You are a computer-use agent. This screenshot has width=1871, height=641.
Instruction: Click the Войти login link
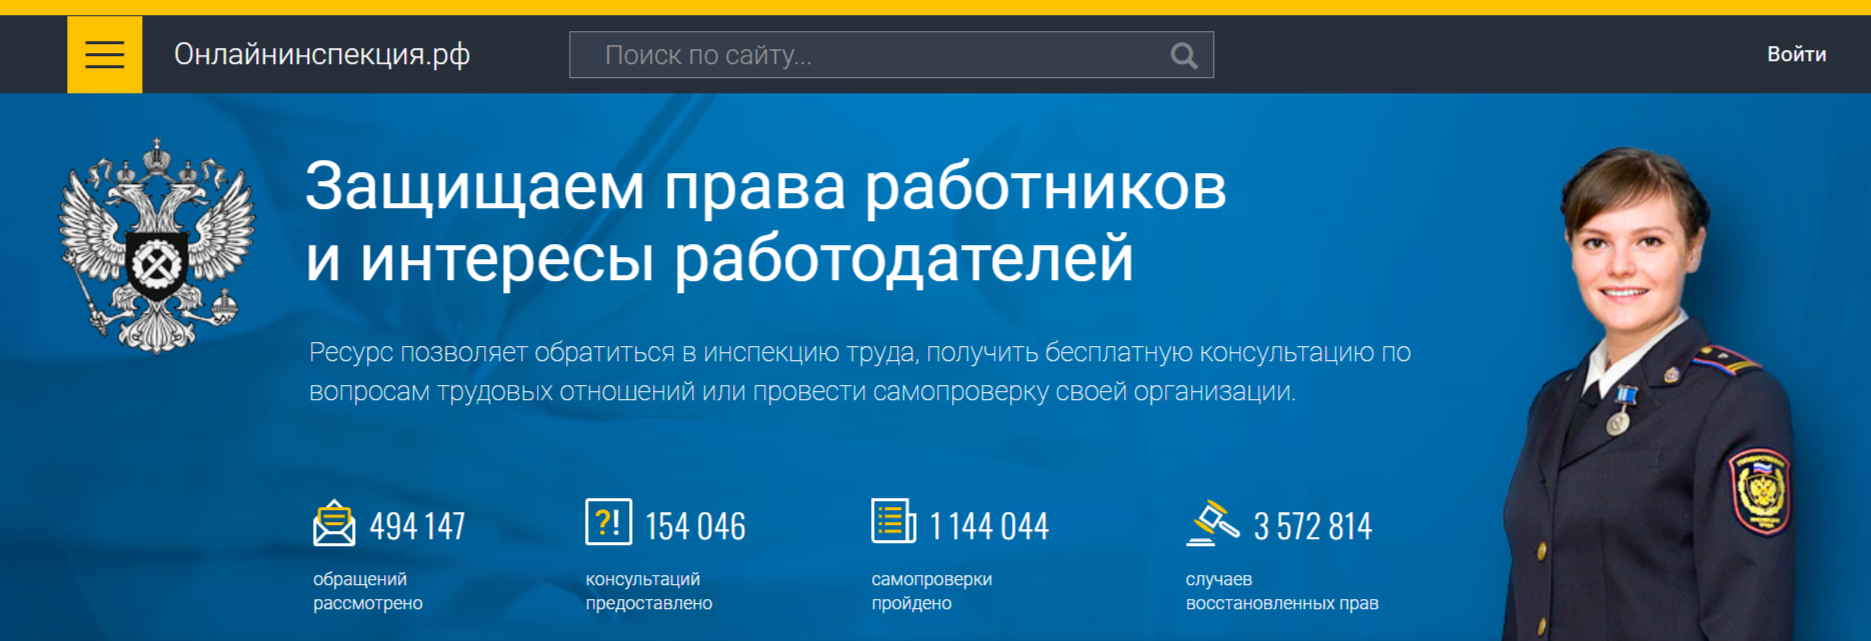click(1796, 54)
